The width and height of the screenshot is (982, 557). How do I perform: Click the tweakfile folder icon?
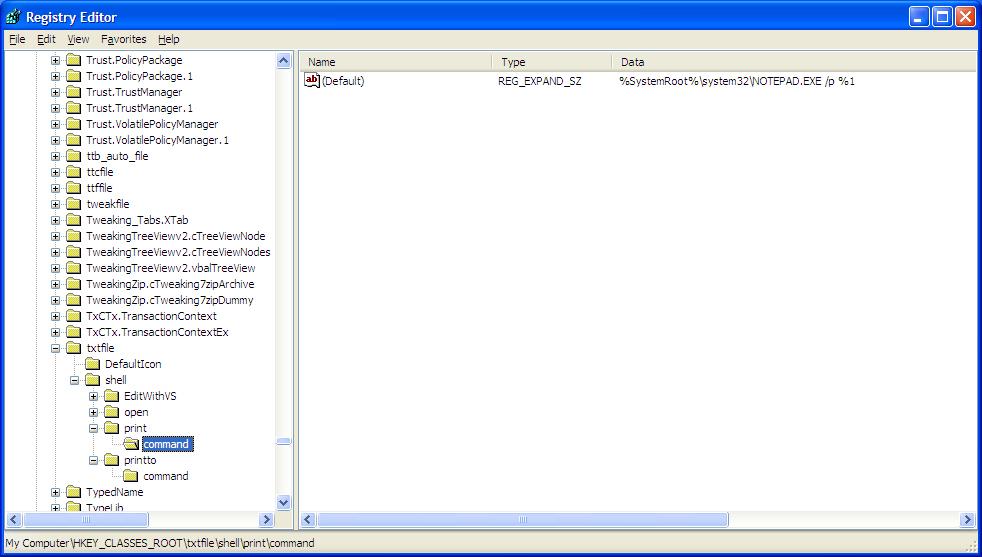[74, 204]
